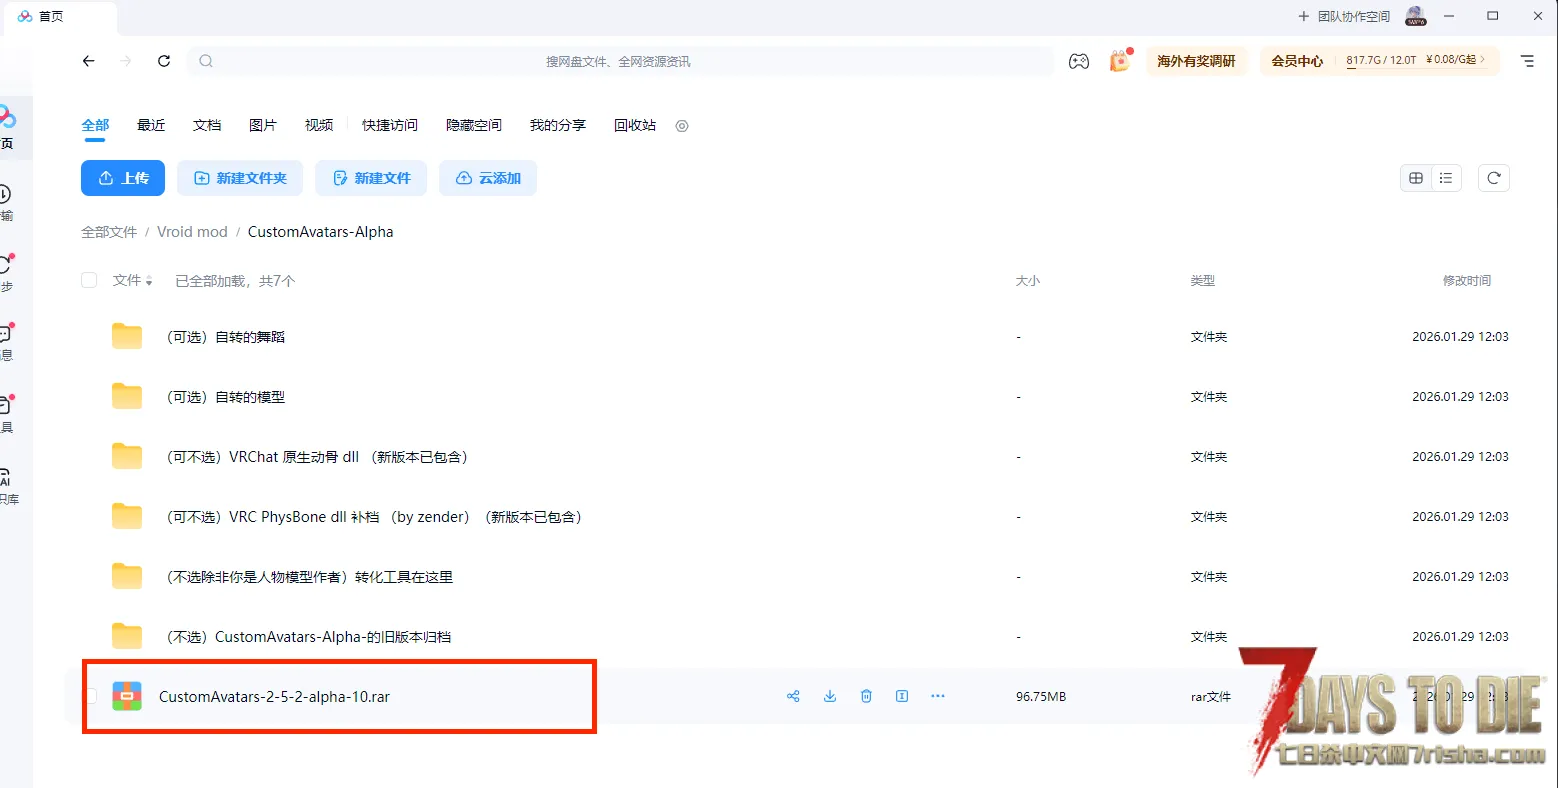Open the file name sort dropdown arrow
The height and width of the screenshot is (788, 1558).
coord(149,281)
